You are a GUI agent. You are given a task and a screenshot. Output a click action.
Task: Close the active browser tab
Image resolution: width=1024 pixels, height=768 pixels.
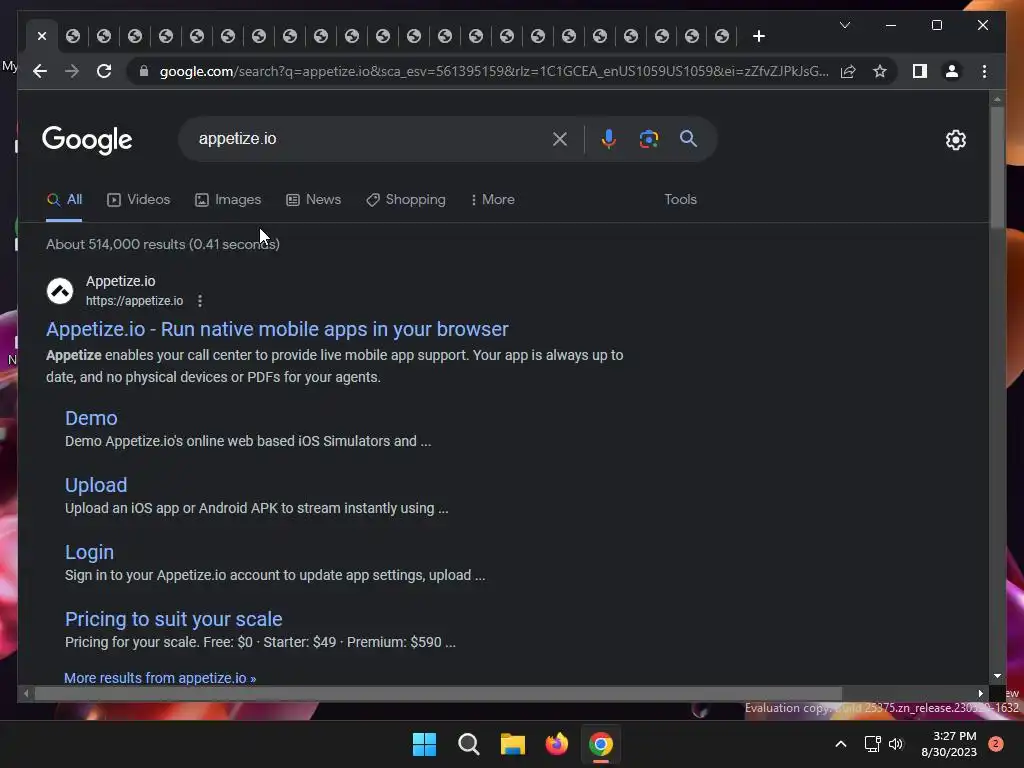click(x=42, y=36)
